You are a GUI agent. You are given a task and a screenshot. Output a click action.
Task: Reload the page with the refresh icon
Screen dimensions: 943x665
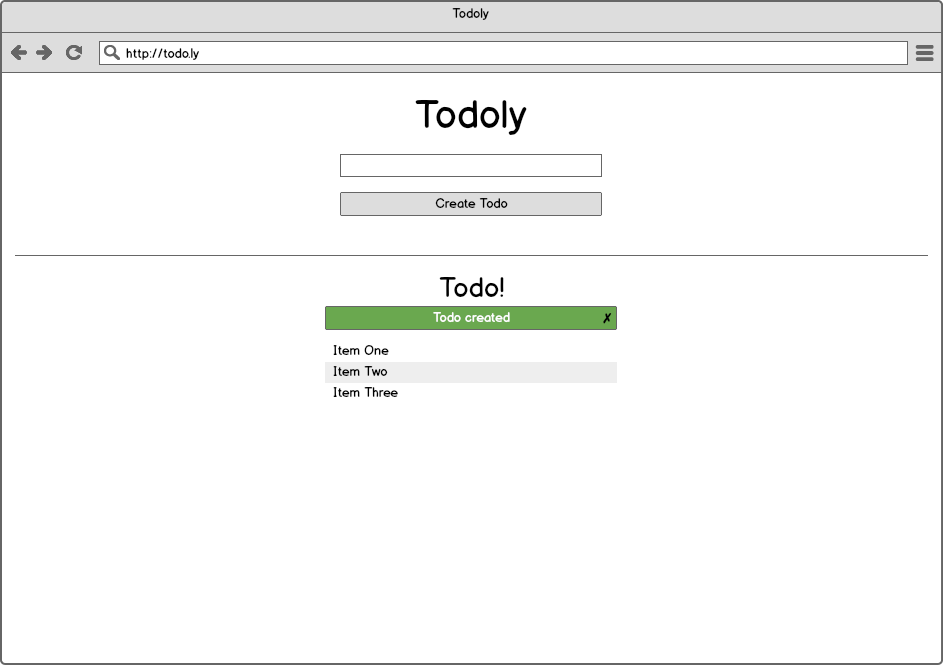74,53
